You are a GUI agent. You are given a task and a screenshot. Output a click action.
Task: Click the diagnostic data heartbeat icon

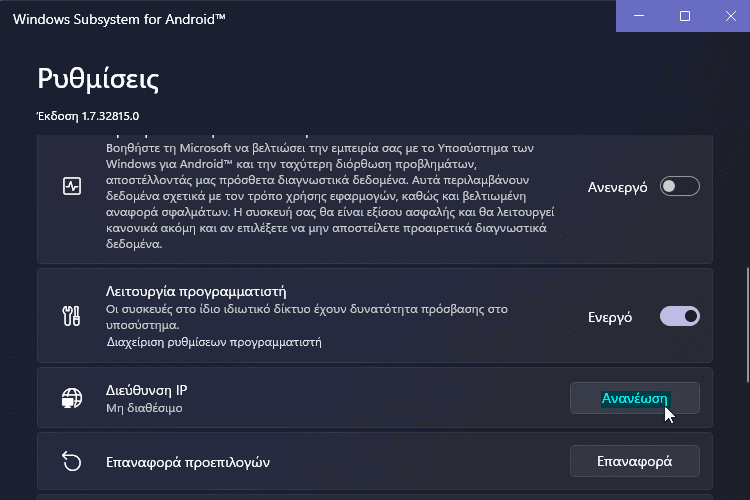pyautogui.click(x=71, y=187)
